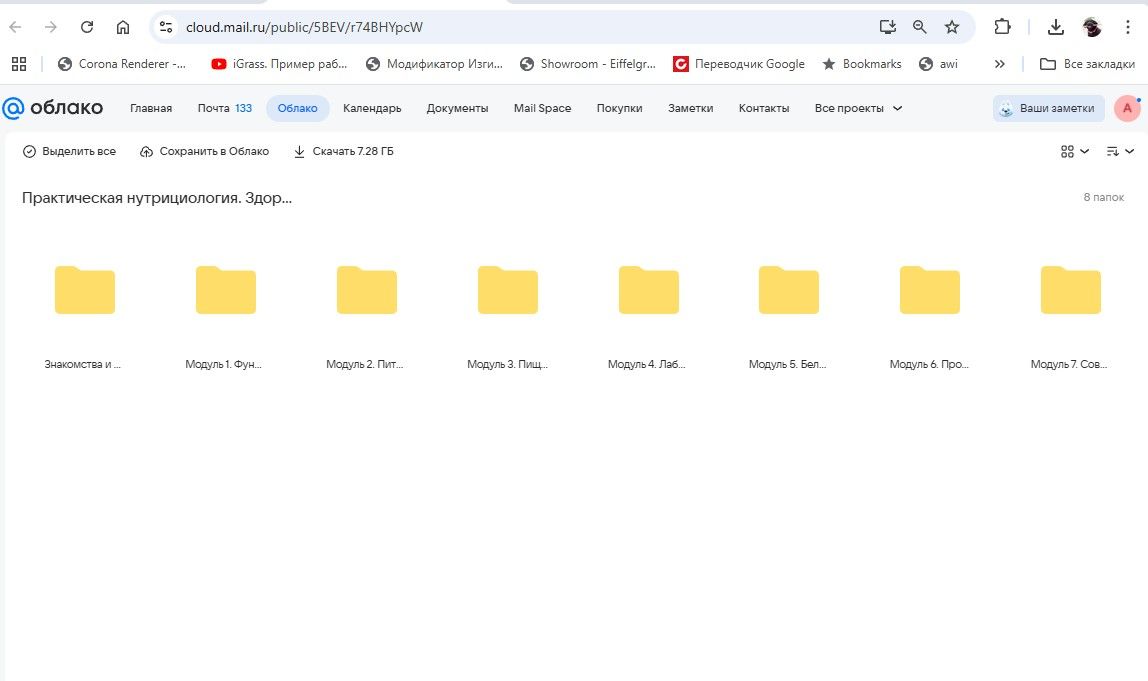Viewport: 1148px width, 681px height.
Task: Open the sort order dropdown
Action: pyautogui.click(x=1120, y=152)
